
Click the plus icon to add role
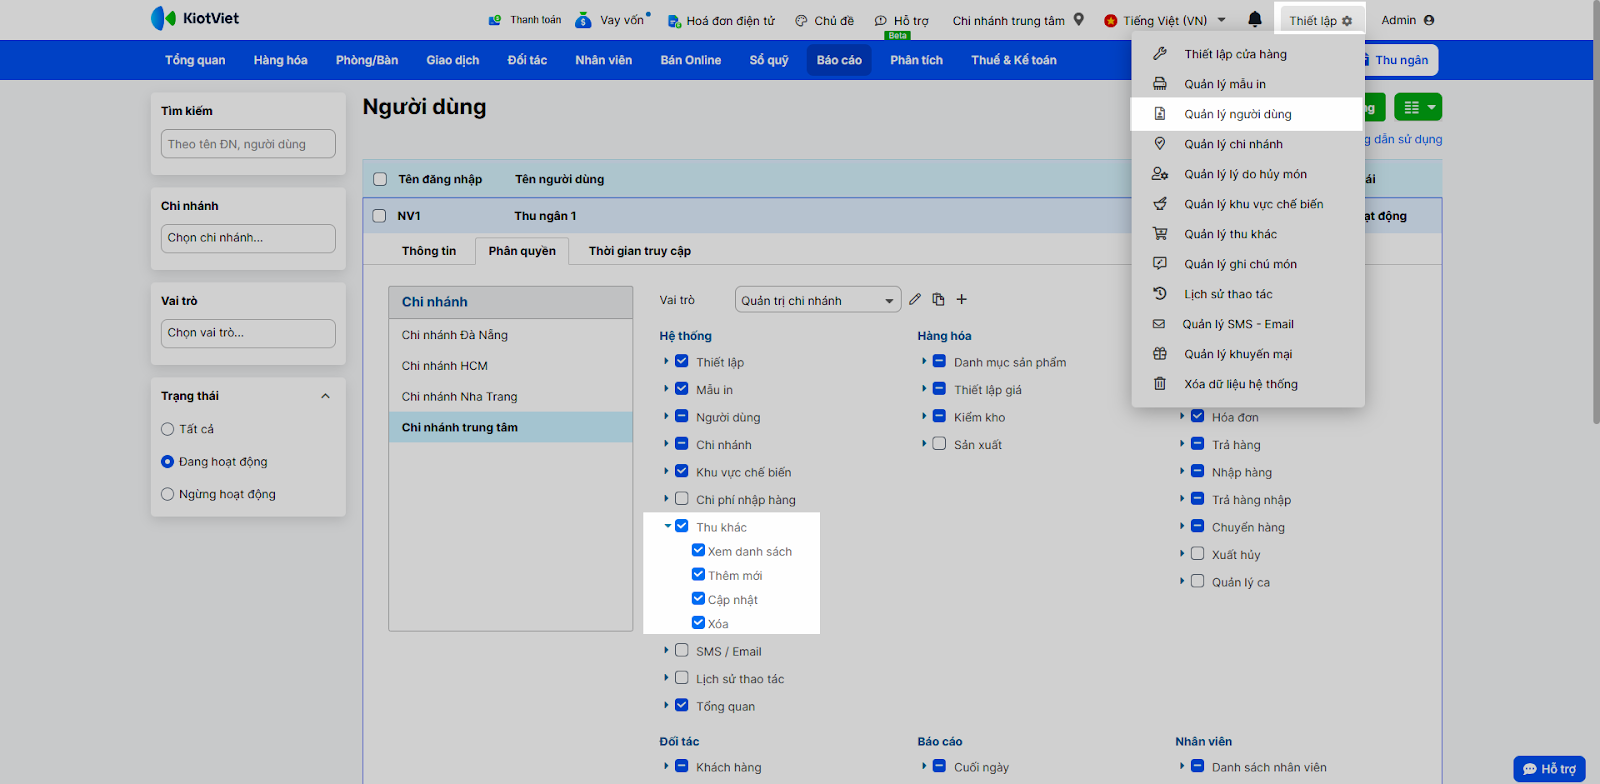pyautogui.click(x=962, y=299)
